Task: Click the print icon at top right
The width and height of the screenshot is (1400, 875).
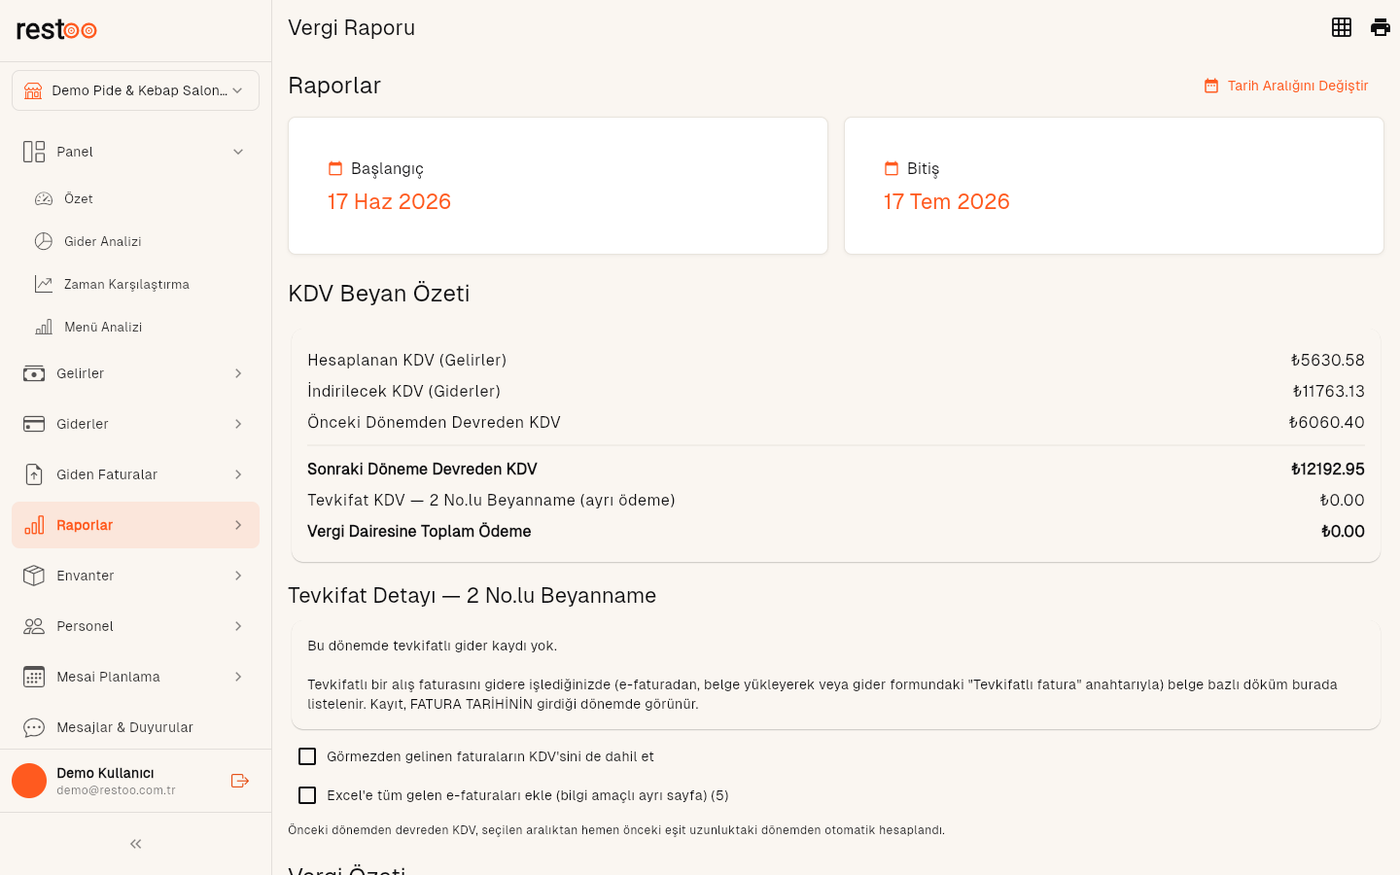Action: 1380,28
